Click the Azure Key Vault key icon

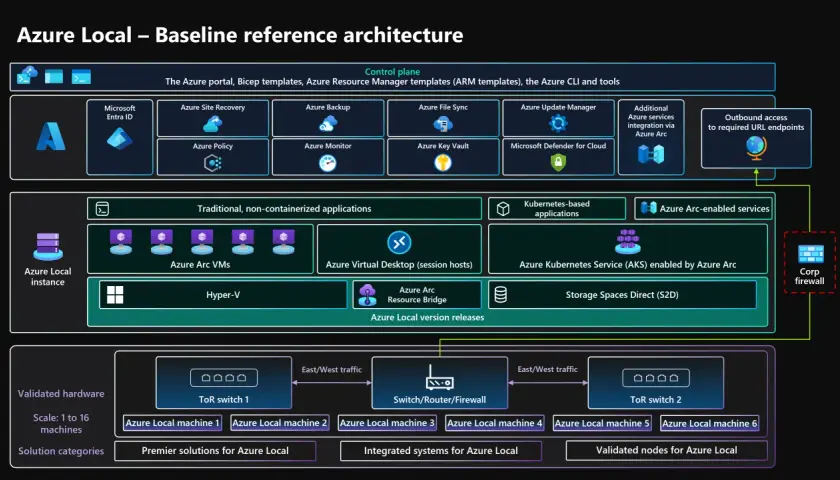point(443,163)
